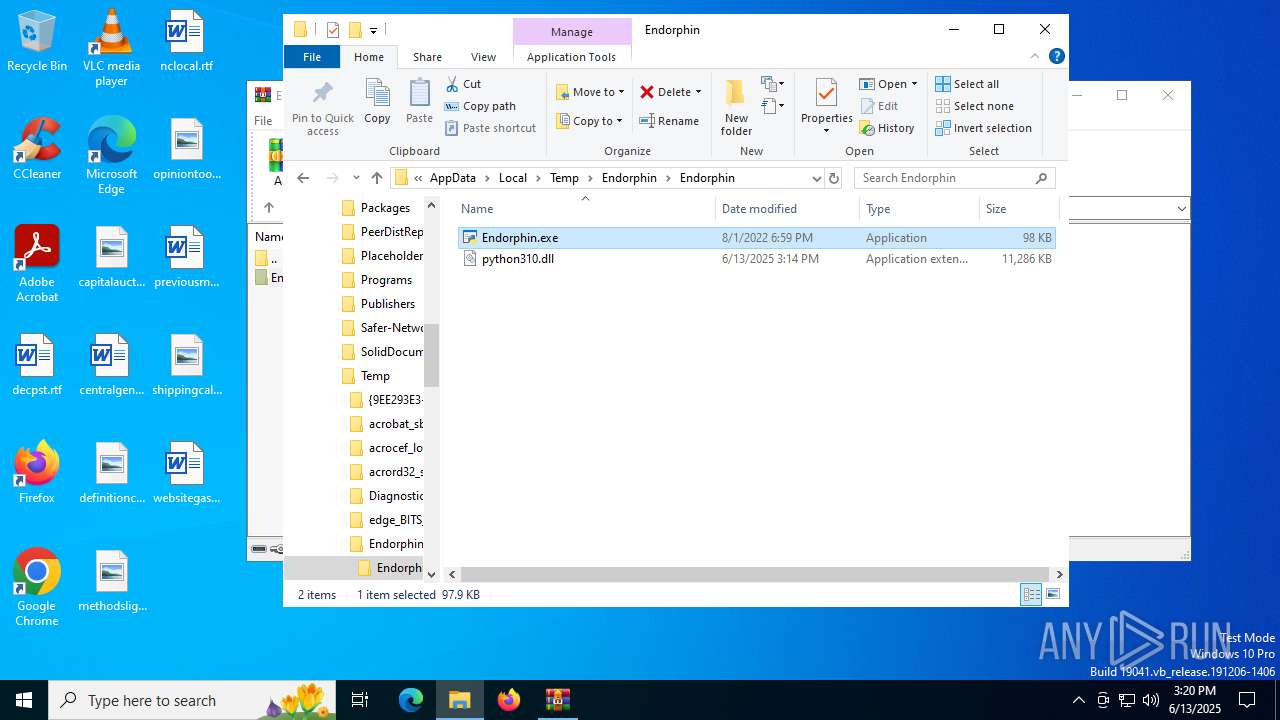Go back with the left arrow
This screenshot has width=1280, height=720.
point(304,178)
